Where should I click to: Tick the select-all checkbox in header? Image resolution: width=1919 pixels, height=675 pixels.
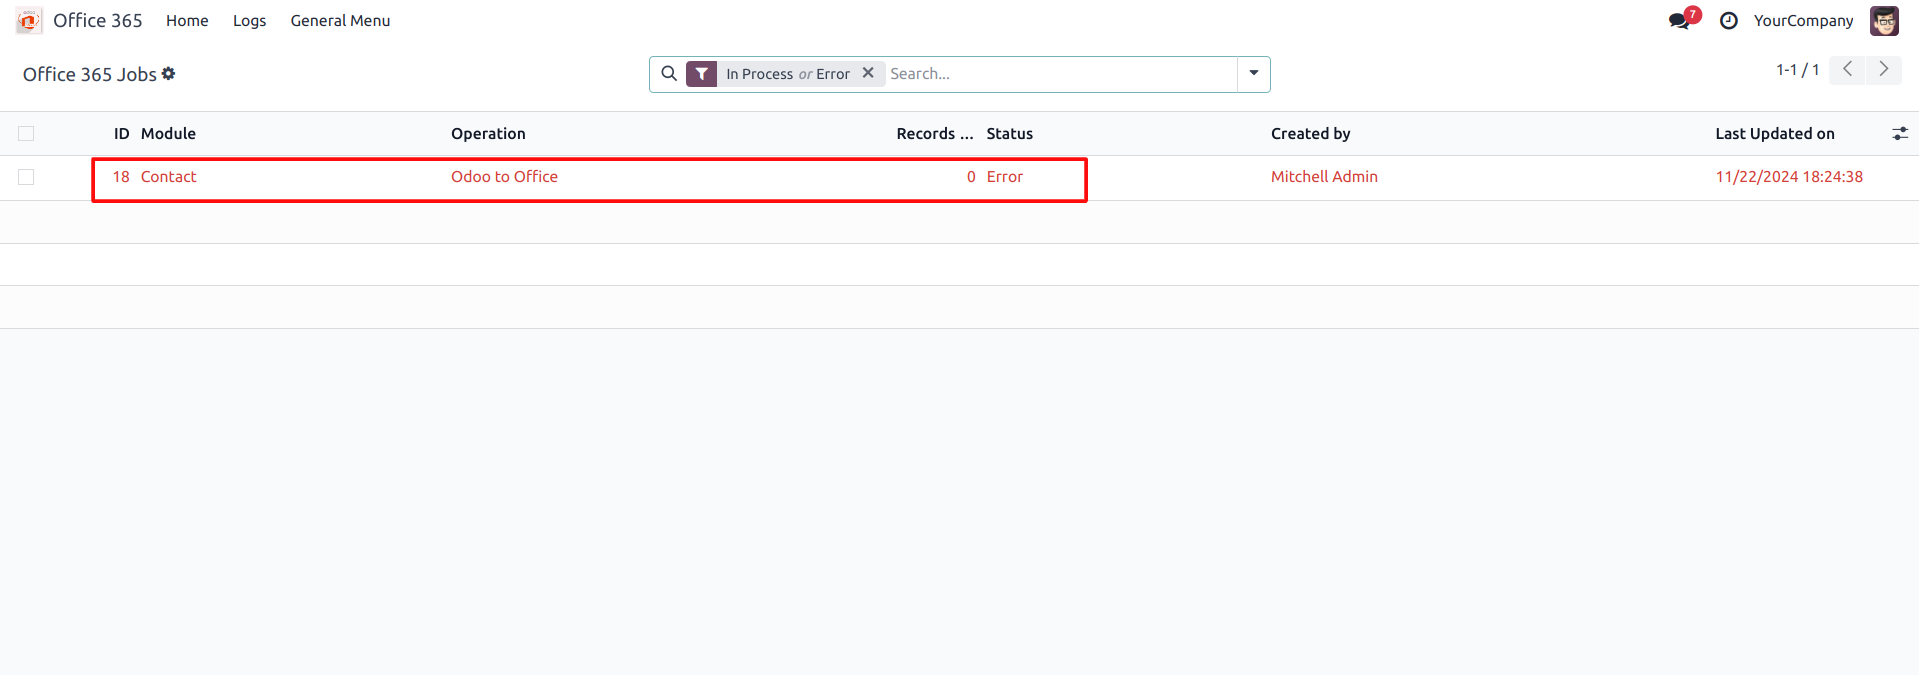point(26,134)
